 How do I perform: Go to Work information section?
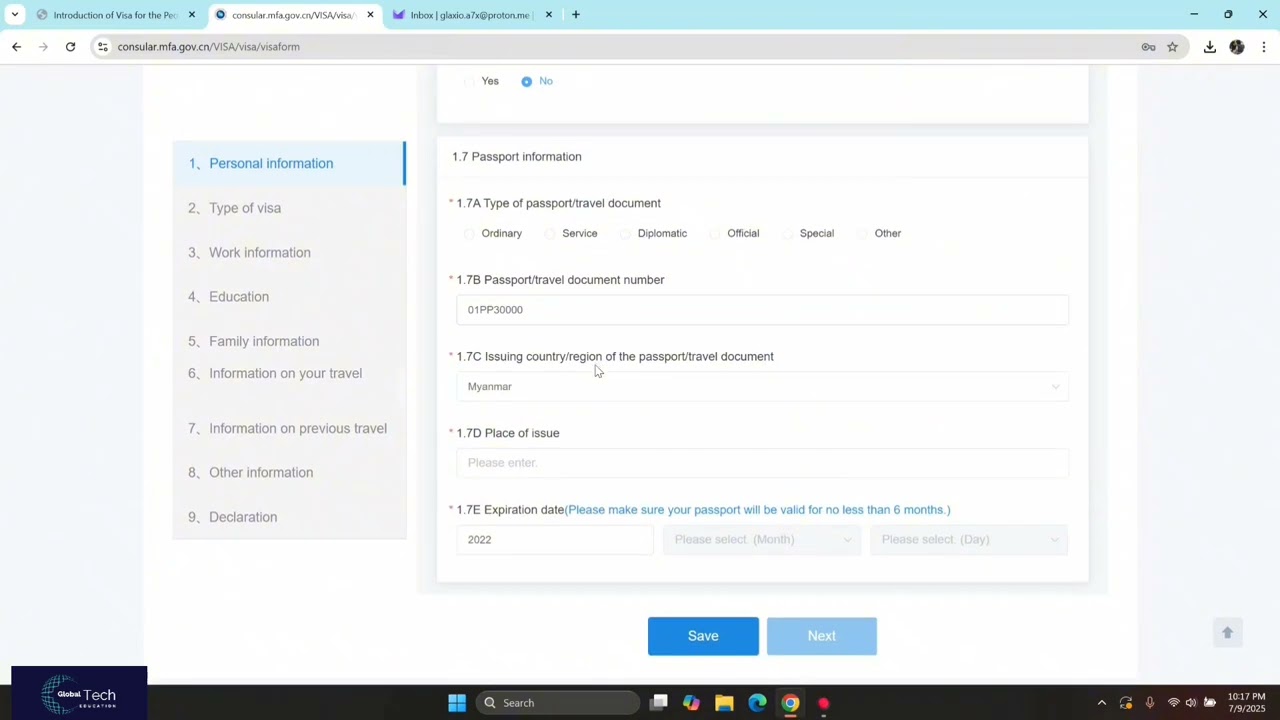(289, 253)
